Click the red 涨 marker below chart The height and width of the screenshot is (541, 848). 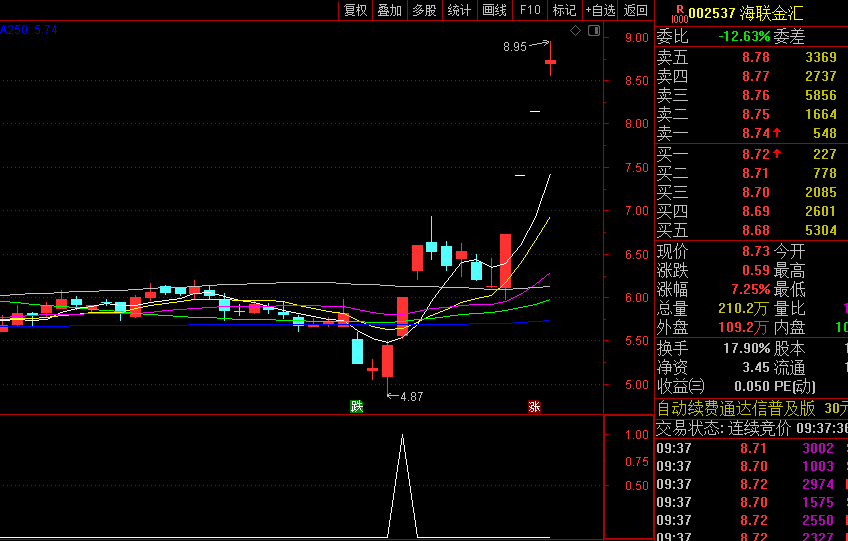(534, 407)
